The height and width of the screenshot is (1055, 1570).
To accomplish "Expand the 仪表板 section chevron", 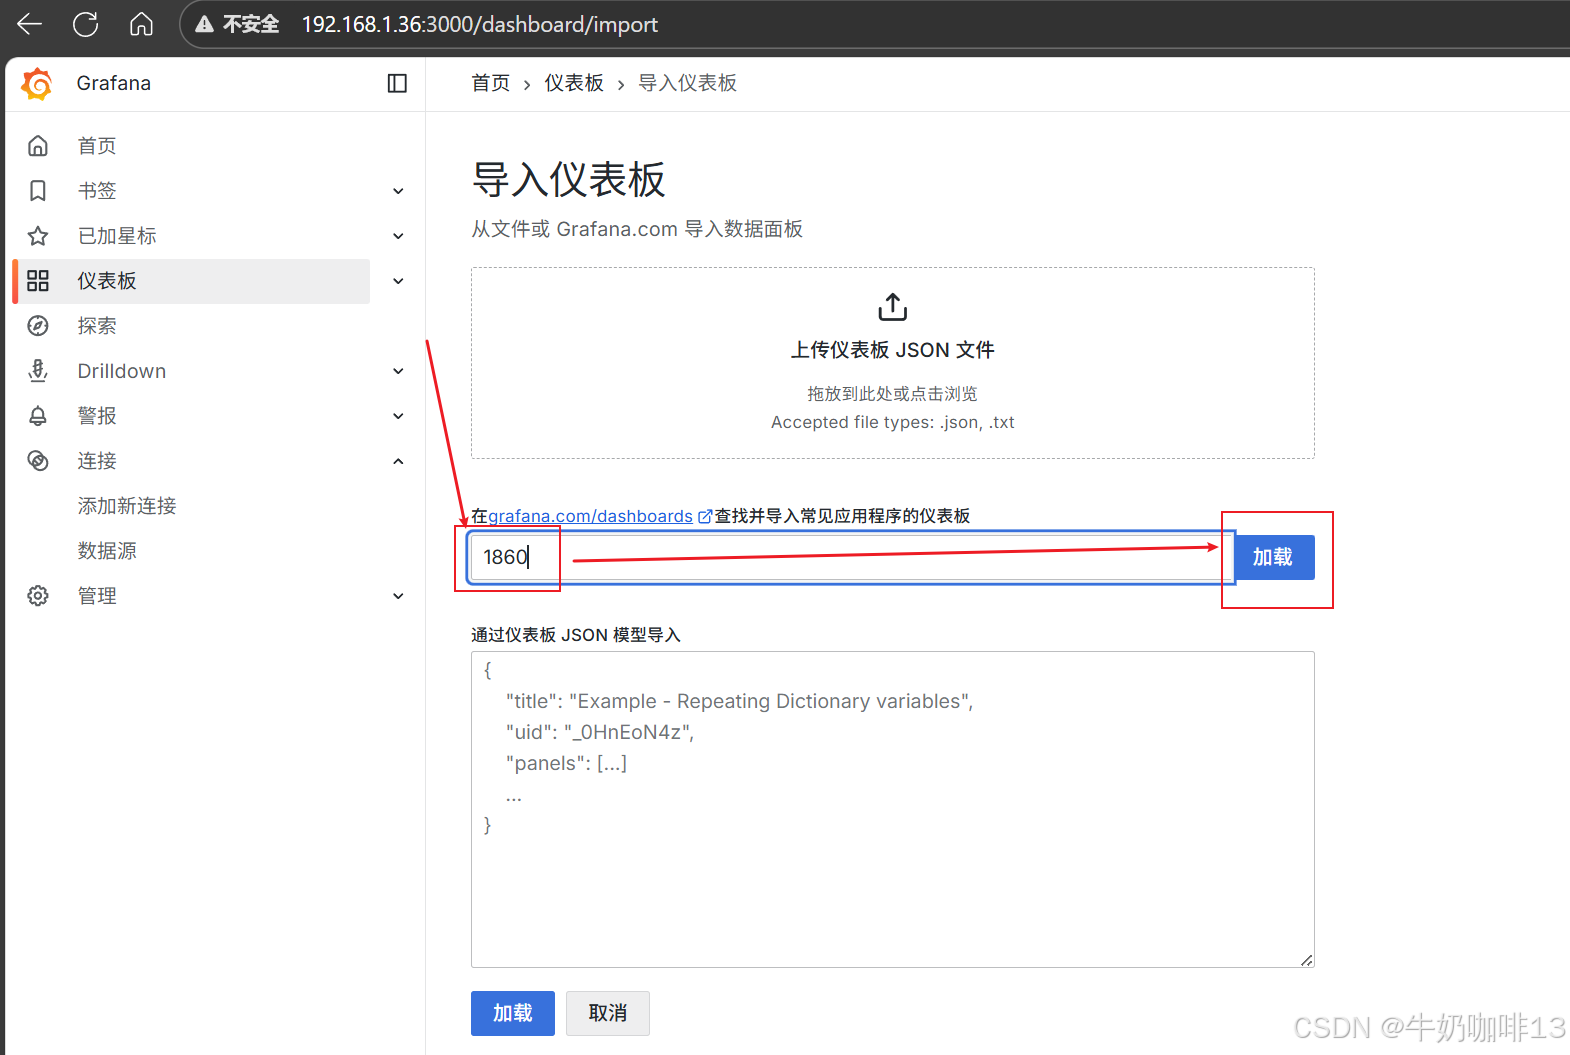I will point(398,281).
